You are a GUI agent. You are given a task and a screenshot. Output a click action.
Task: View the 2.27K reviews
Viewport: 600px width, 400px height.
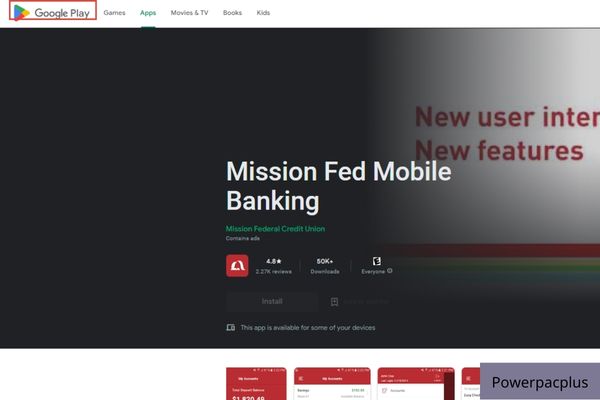coord(274,271)
